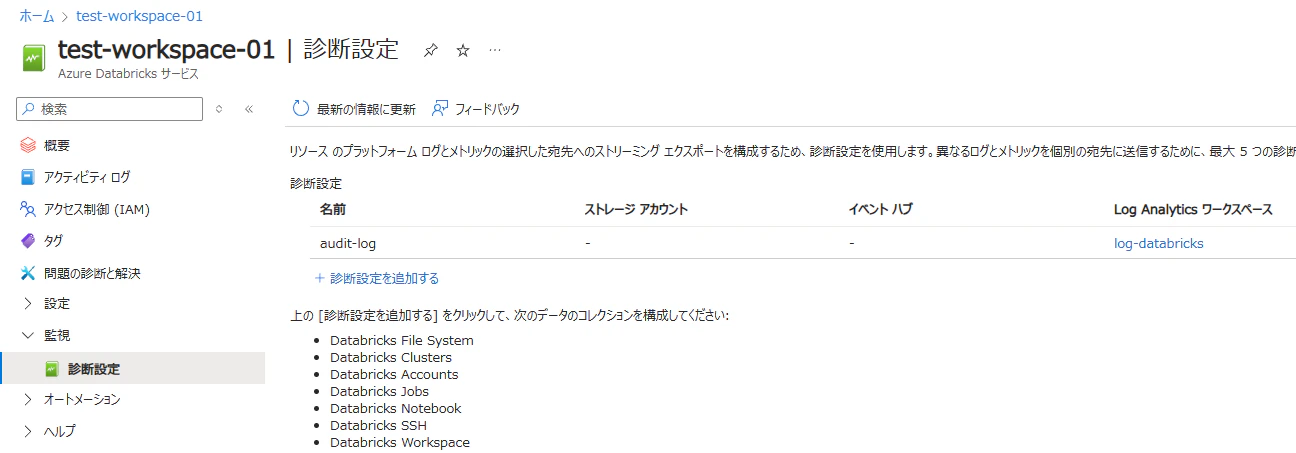
Task: Select 診断設定 in the sidebar
Action: (x=132, y=369)
